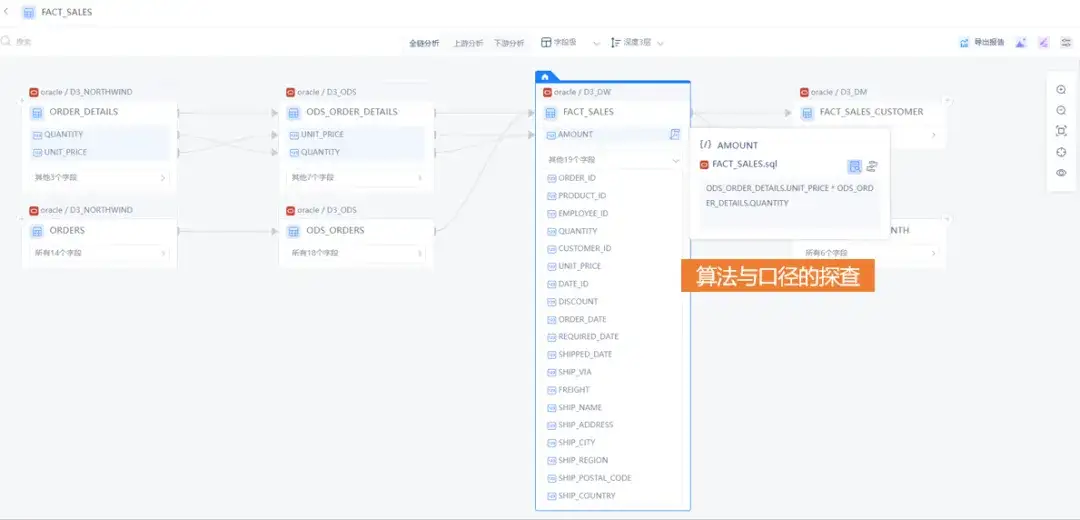
Task: Click the fit-to-screen icon in right toolbar
Action: coord(1061,131)
